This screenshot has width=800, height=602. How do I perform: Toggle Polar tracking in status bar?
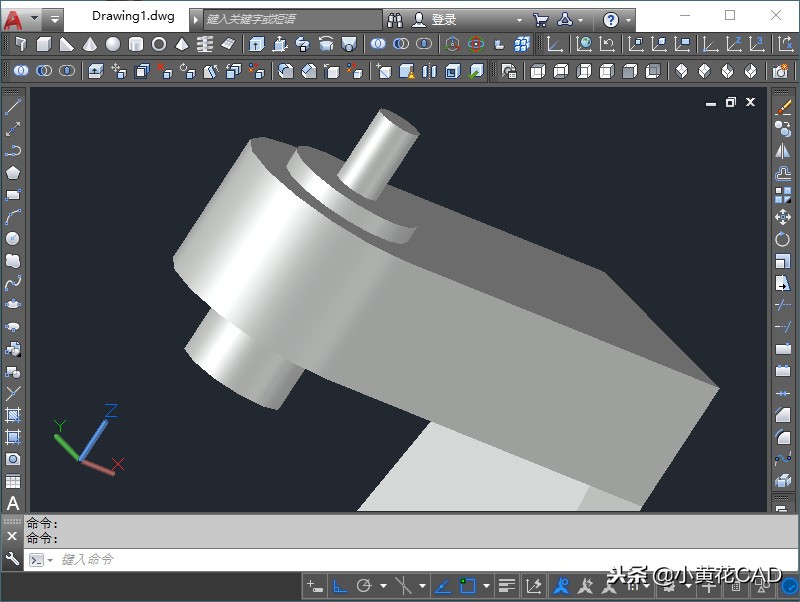pos(364,586)
